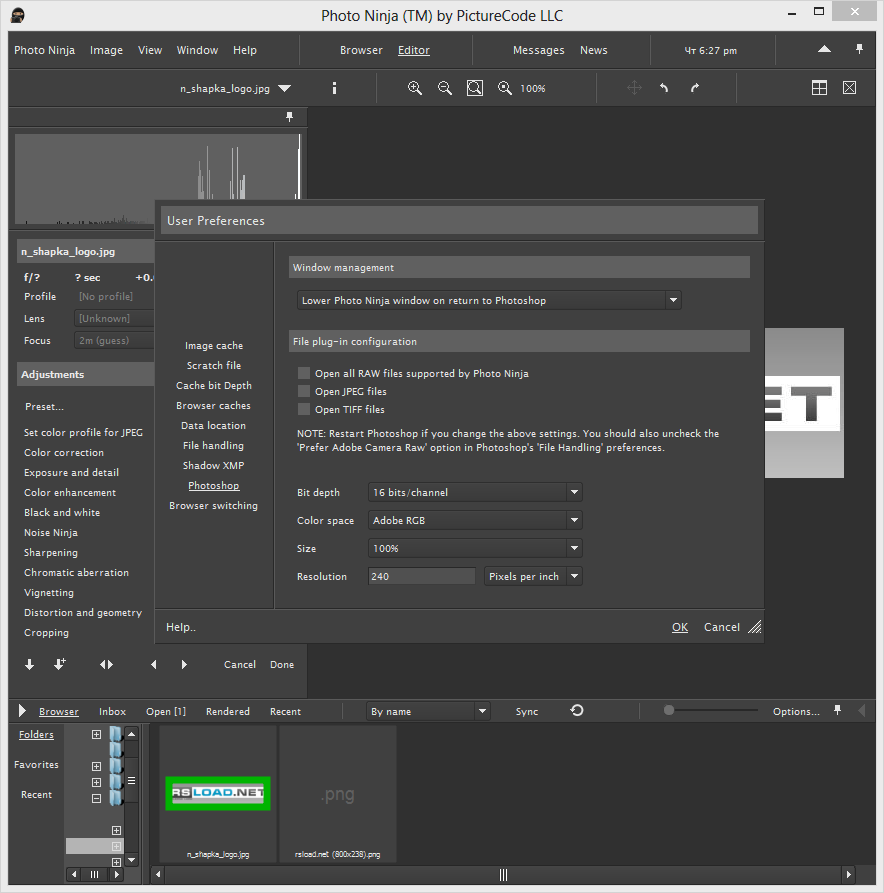Check the 'Open JPEG files' checkbox
884x893 pixels.
click(x=304, y=391)
